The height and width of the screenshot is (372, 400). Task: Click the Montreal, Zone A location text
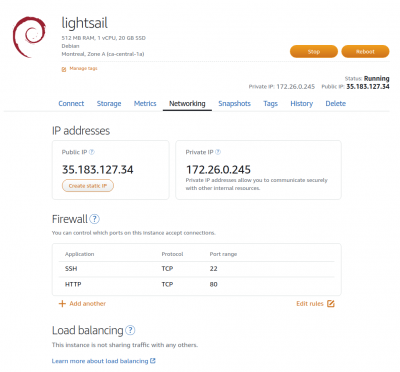pos(103,54)
